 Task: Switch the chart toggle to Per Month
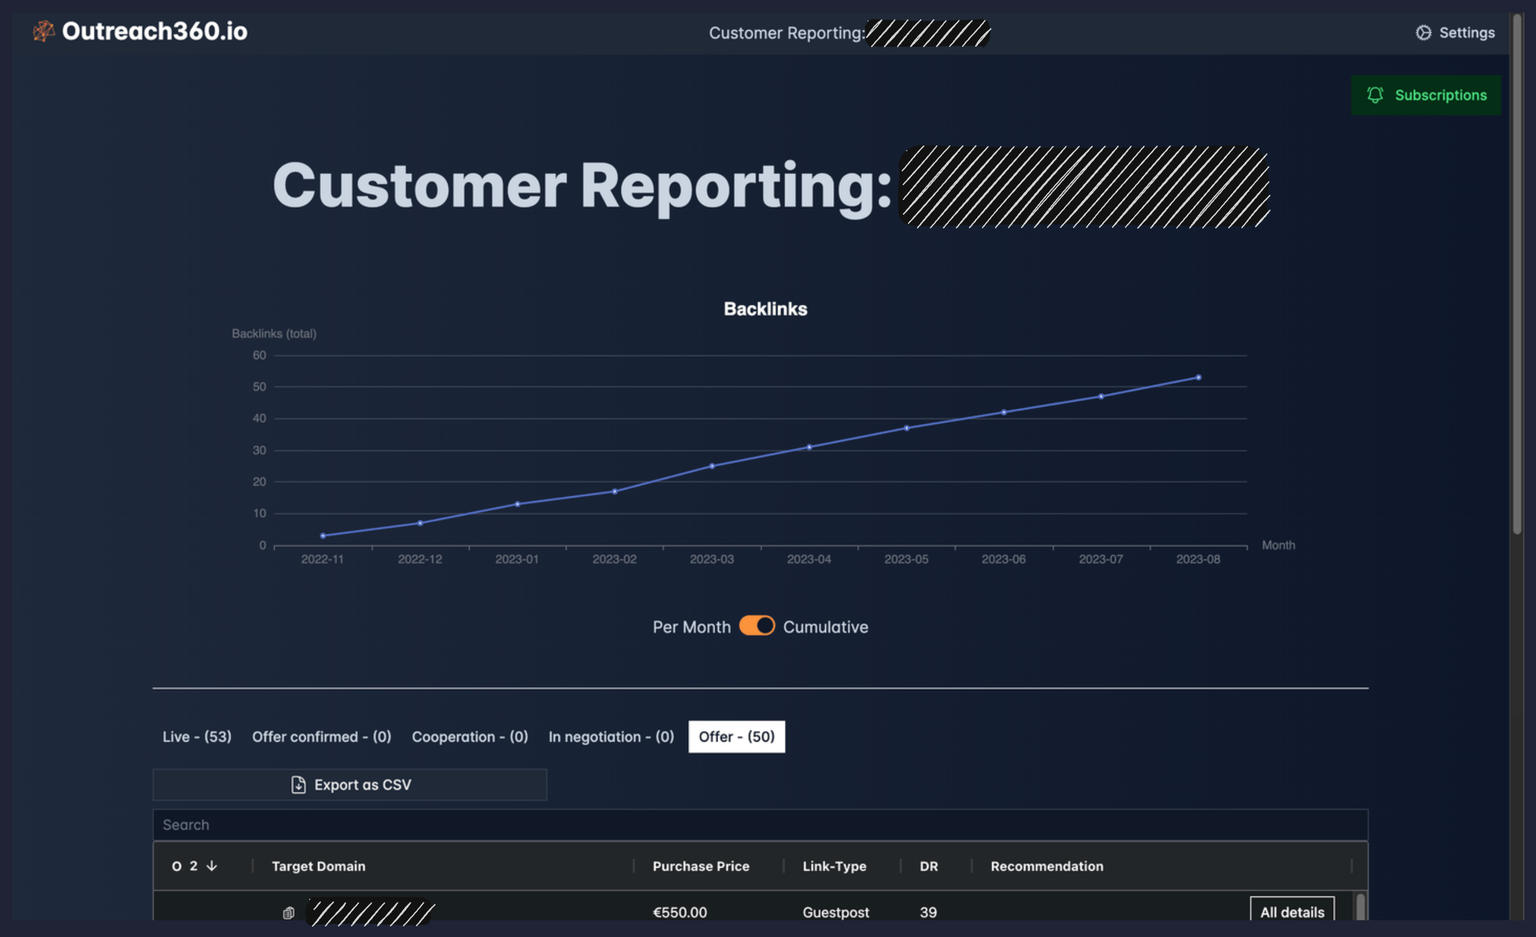[757, 625]
